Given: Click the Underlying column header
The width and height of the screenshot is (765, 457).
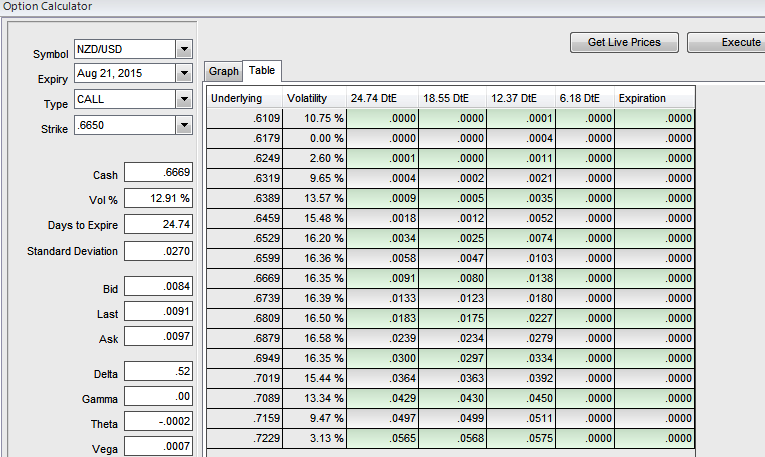Looking at the screenshot, I should coord(237,98).
